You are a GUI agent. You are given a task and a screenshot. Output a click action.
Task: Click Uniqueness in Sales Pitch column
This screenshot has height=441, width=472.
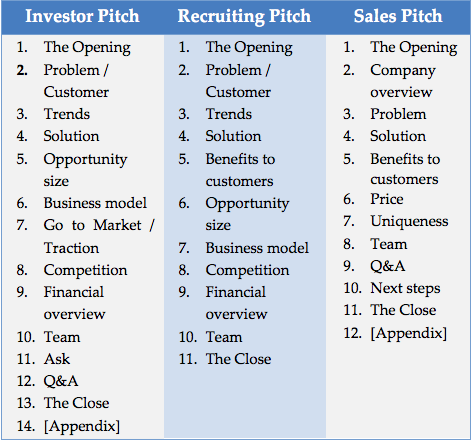click(409, 222)
